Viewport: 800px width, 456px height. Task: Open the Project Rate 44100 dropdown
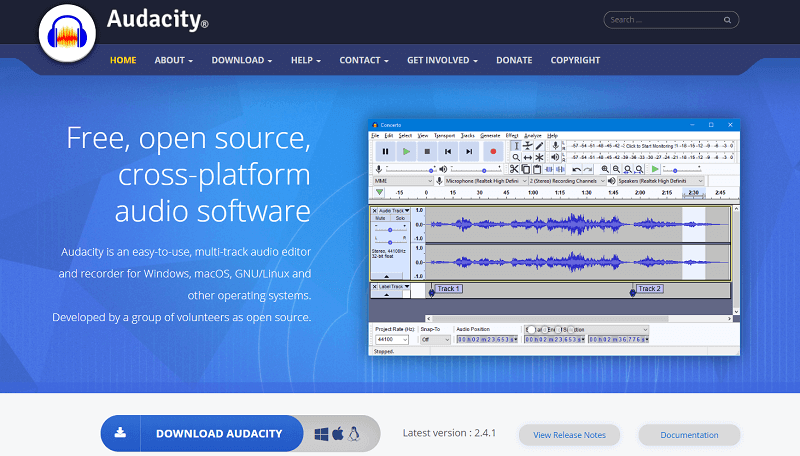click(x=392, y=339)
